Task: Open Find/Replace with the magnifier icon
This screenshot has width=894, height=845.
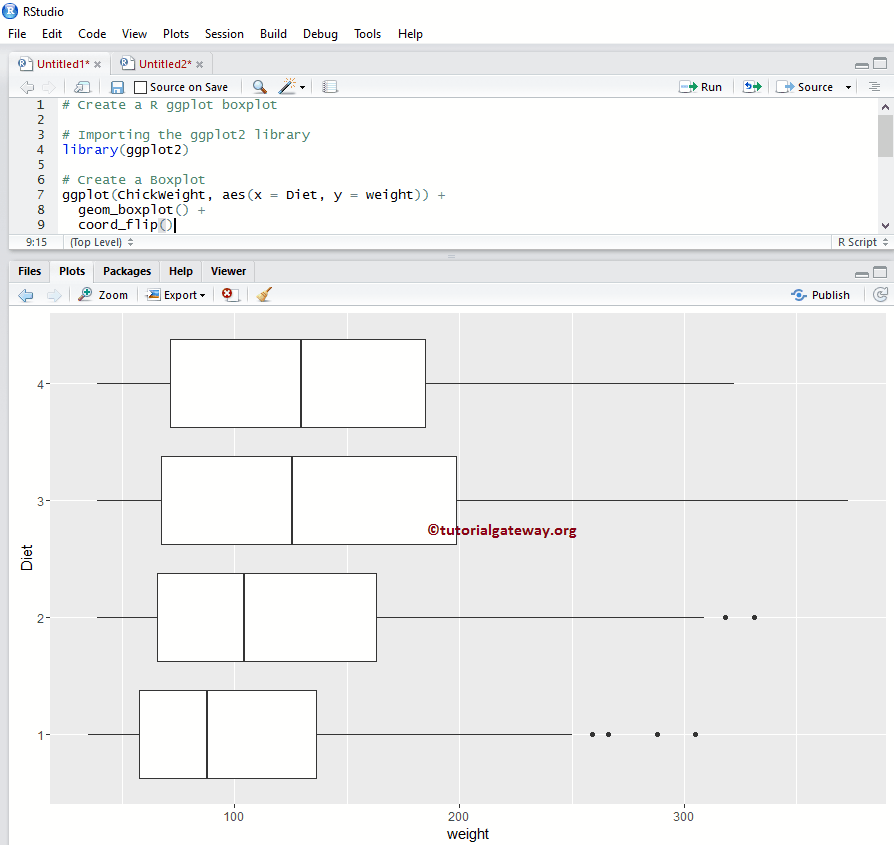Action: pos(259,87)
